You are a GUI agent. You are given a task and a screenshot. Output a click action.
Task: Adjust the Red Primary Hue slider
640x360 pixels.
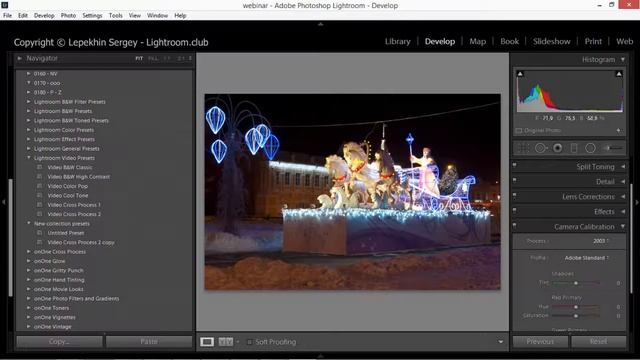[576, 307]
